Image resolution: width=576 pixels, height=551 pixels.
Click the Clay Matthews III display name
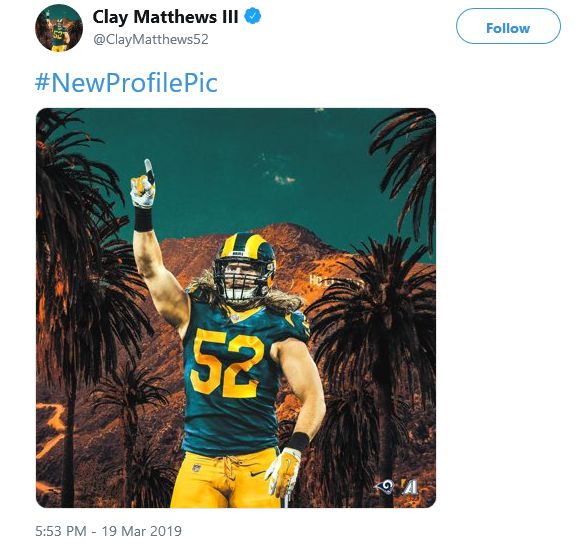pos(165,17)
